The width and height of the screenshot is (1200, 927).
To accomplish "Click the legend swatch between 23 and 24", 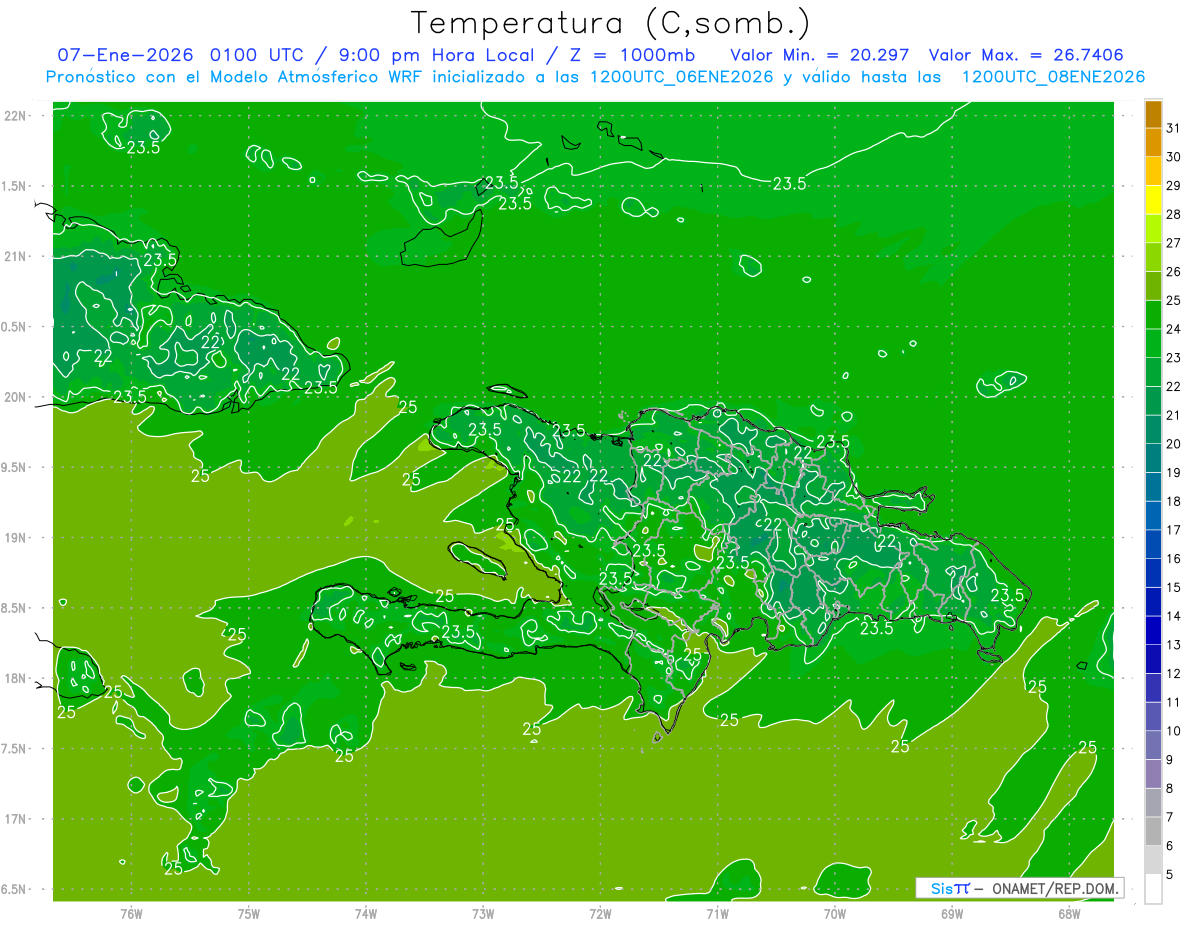I will point(1153,343).
